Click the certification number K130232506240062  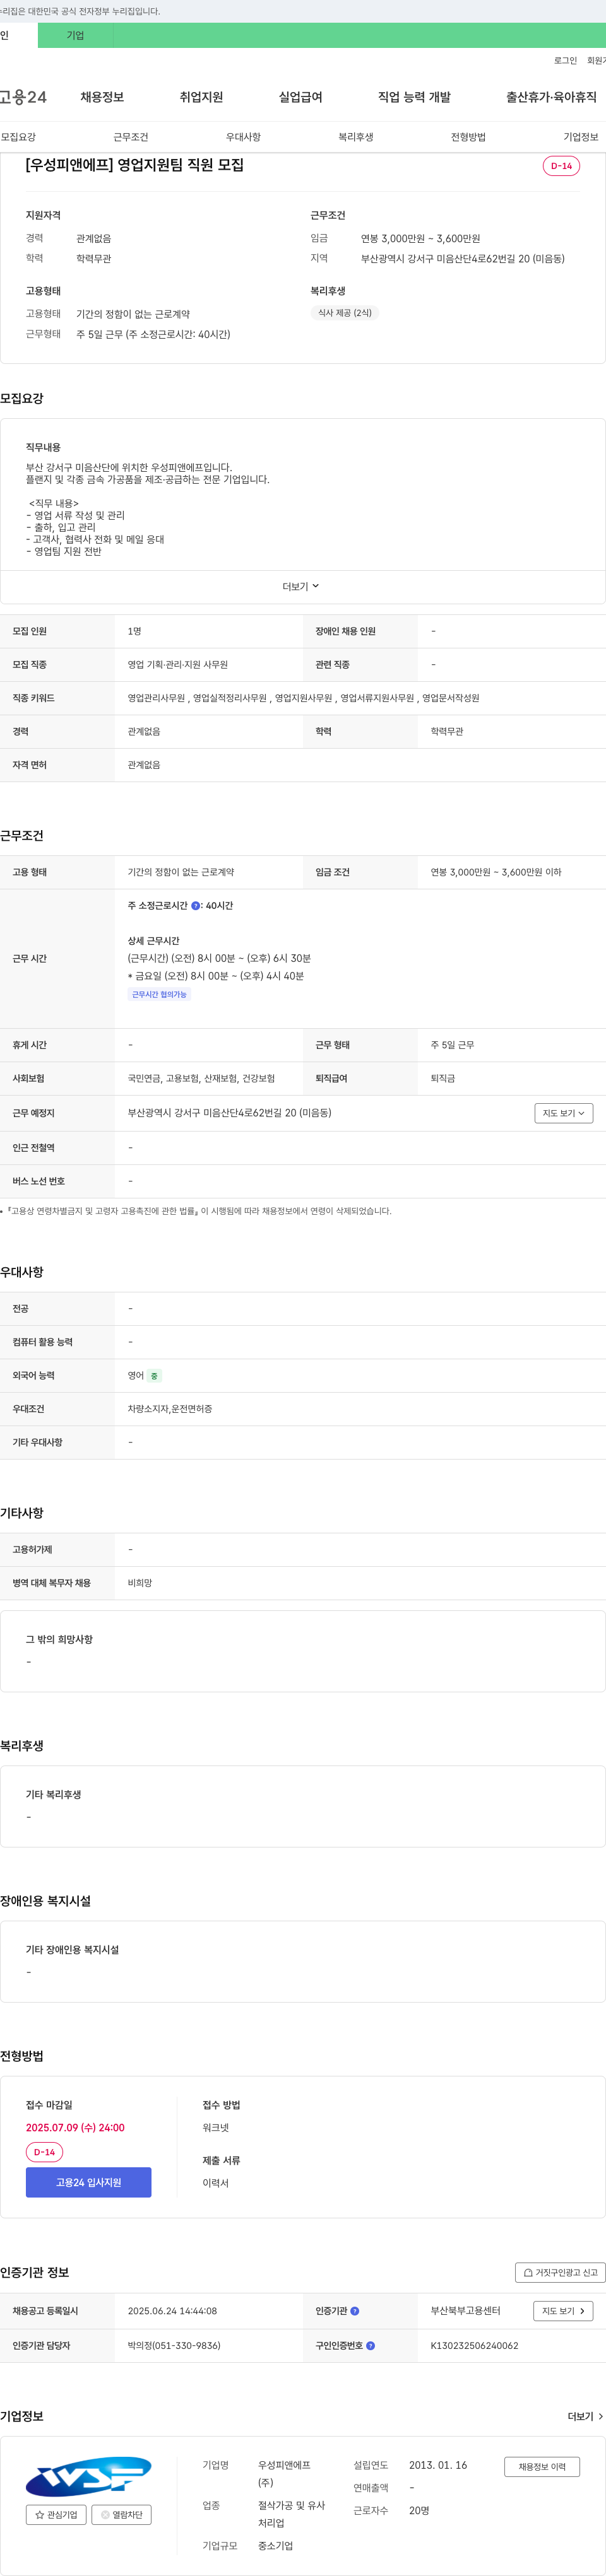click(x=474, y=2345)
